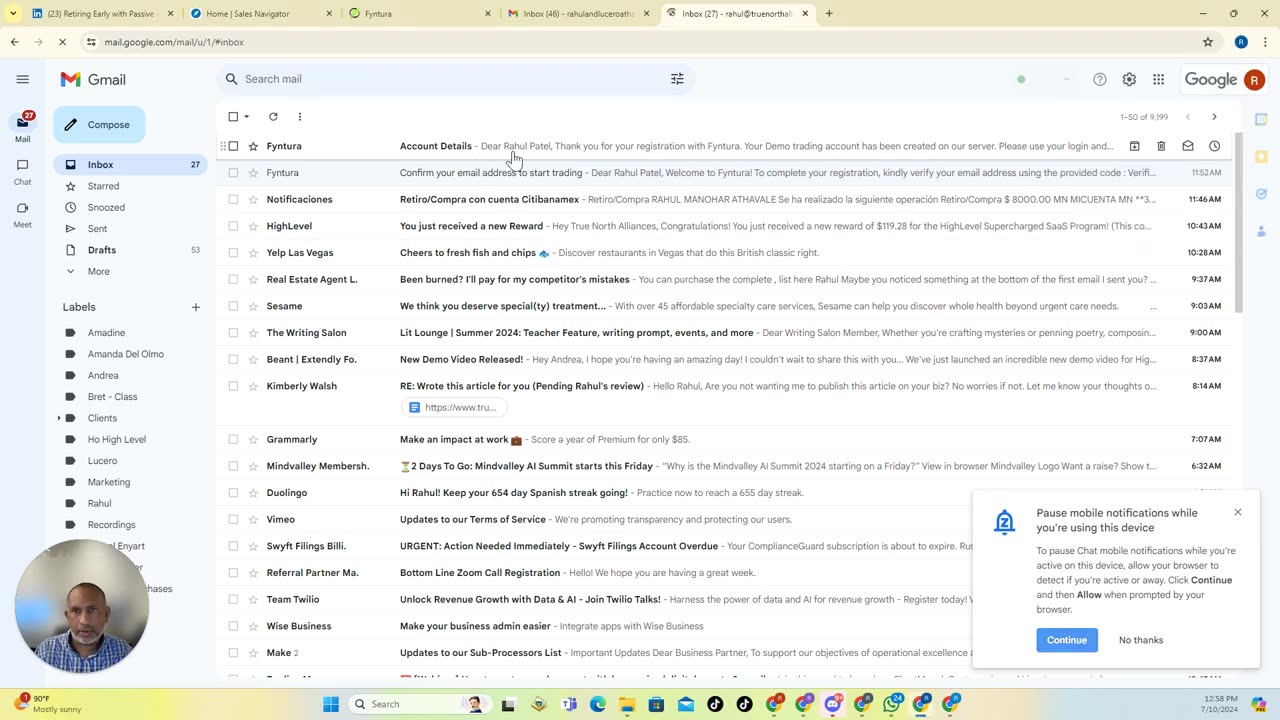Select the Vimeo email checkbox
This screenshot has height=720, width=1280.
point(233,519)
